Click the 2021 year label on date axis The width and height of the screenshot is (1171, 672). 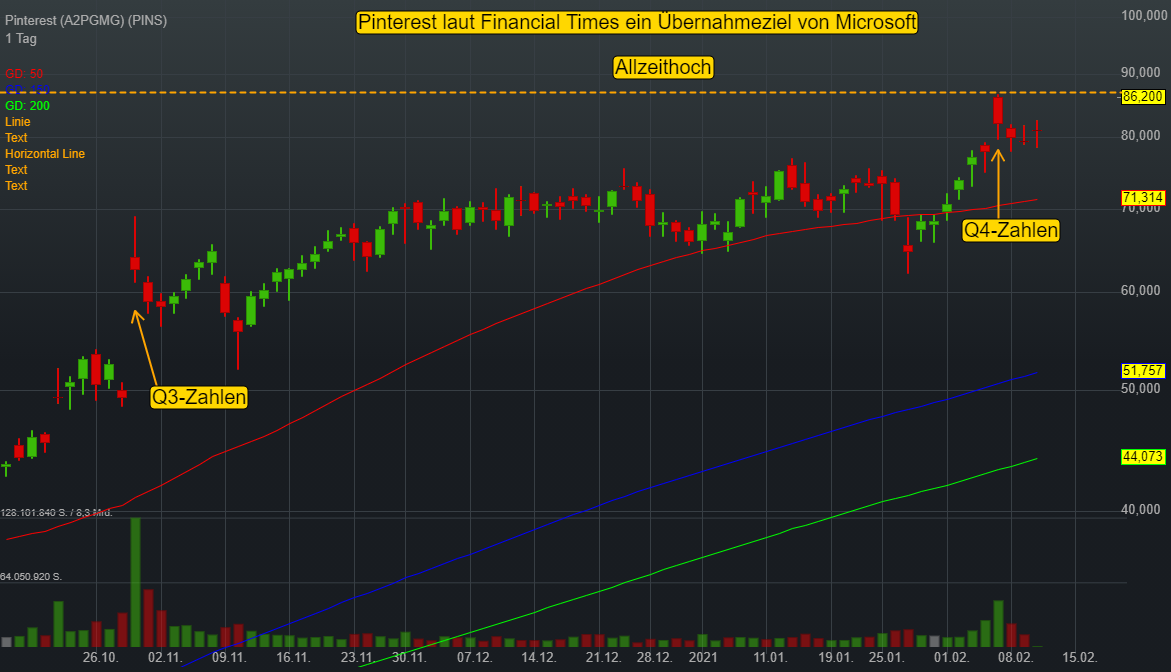703,657
